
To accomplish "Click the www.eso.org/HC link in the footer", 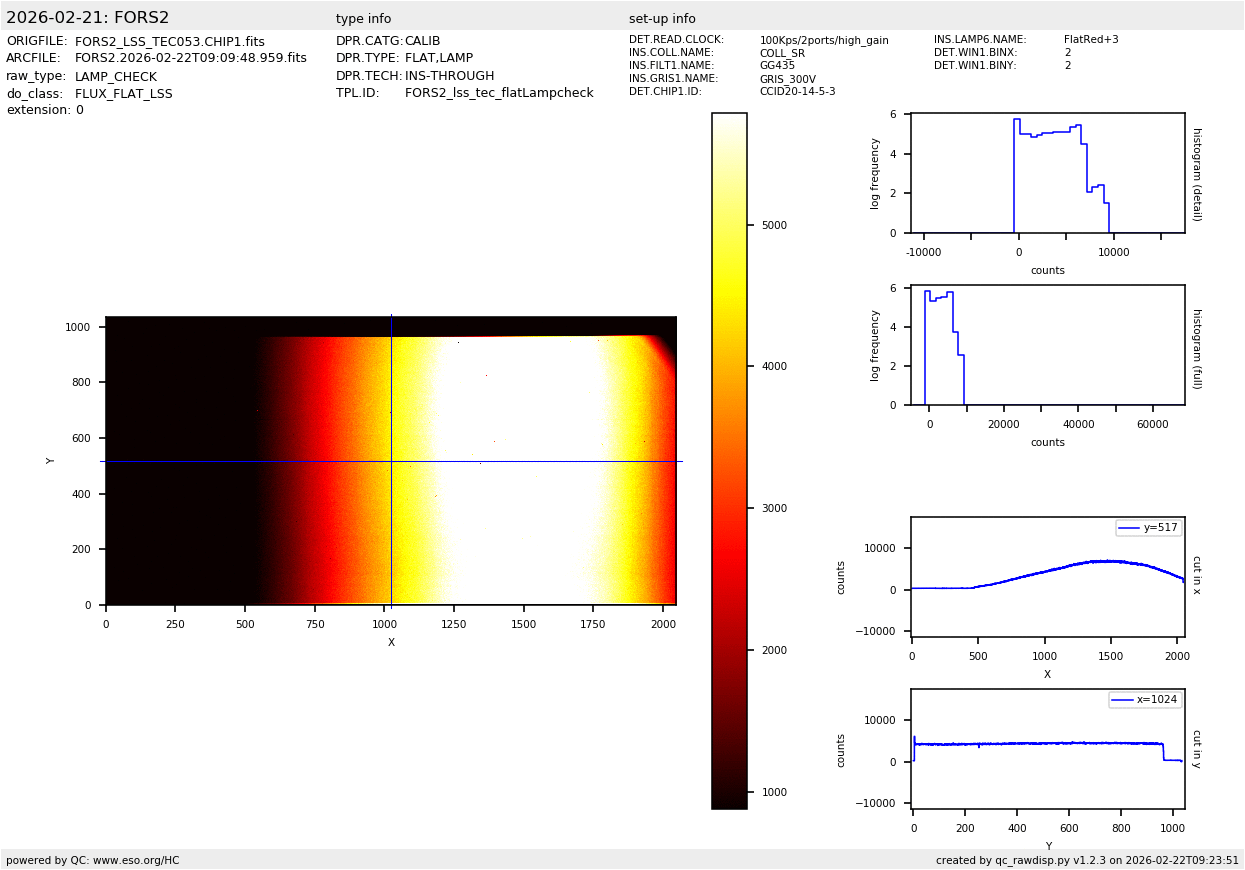I will point(136,860).
